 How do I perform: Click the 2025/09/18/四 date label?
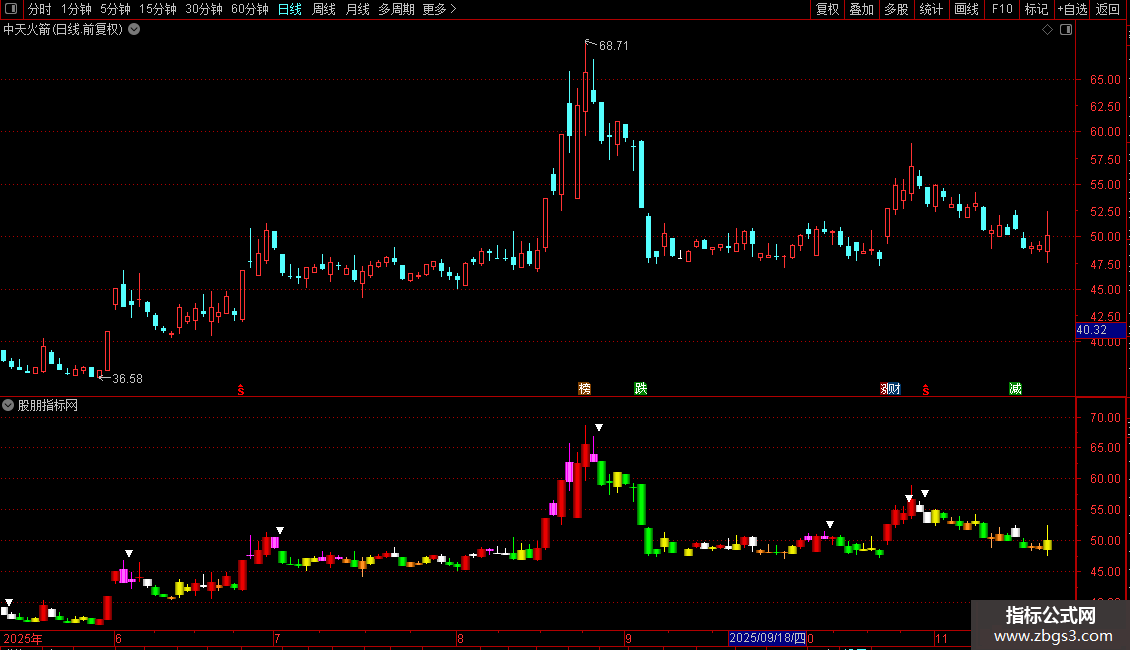[768, 638]
